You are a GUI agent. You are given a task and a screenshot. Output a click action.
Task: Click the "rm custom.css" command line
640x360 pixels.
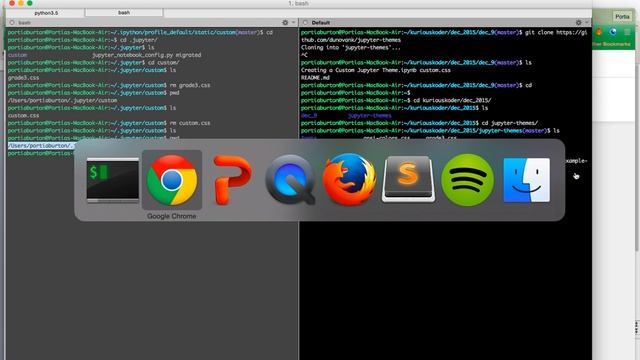(x=190, y=123)
